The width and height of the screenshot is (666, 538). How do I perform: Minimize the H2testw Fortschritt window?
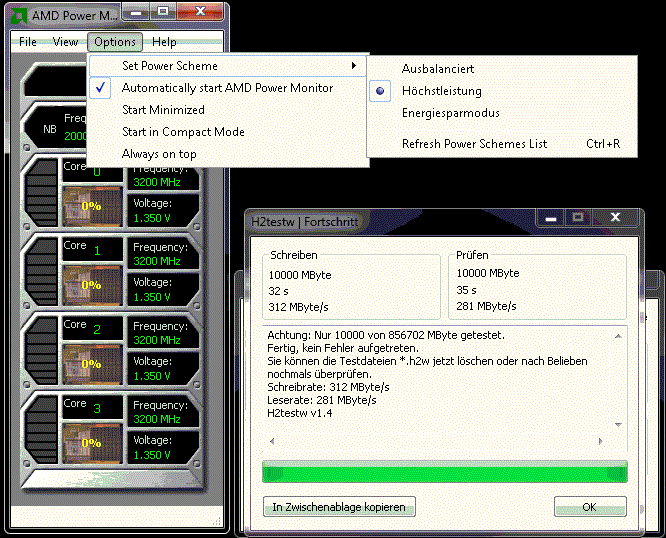tap(551, 218)
